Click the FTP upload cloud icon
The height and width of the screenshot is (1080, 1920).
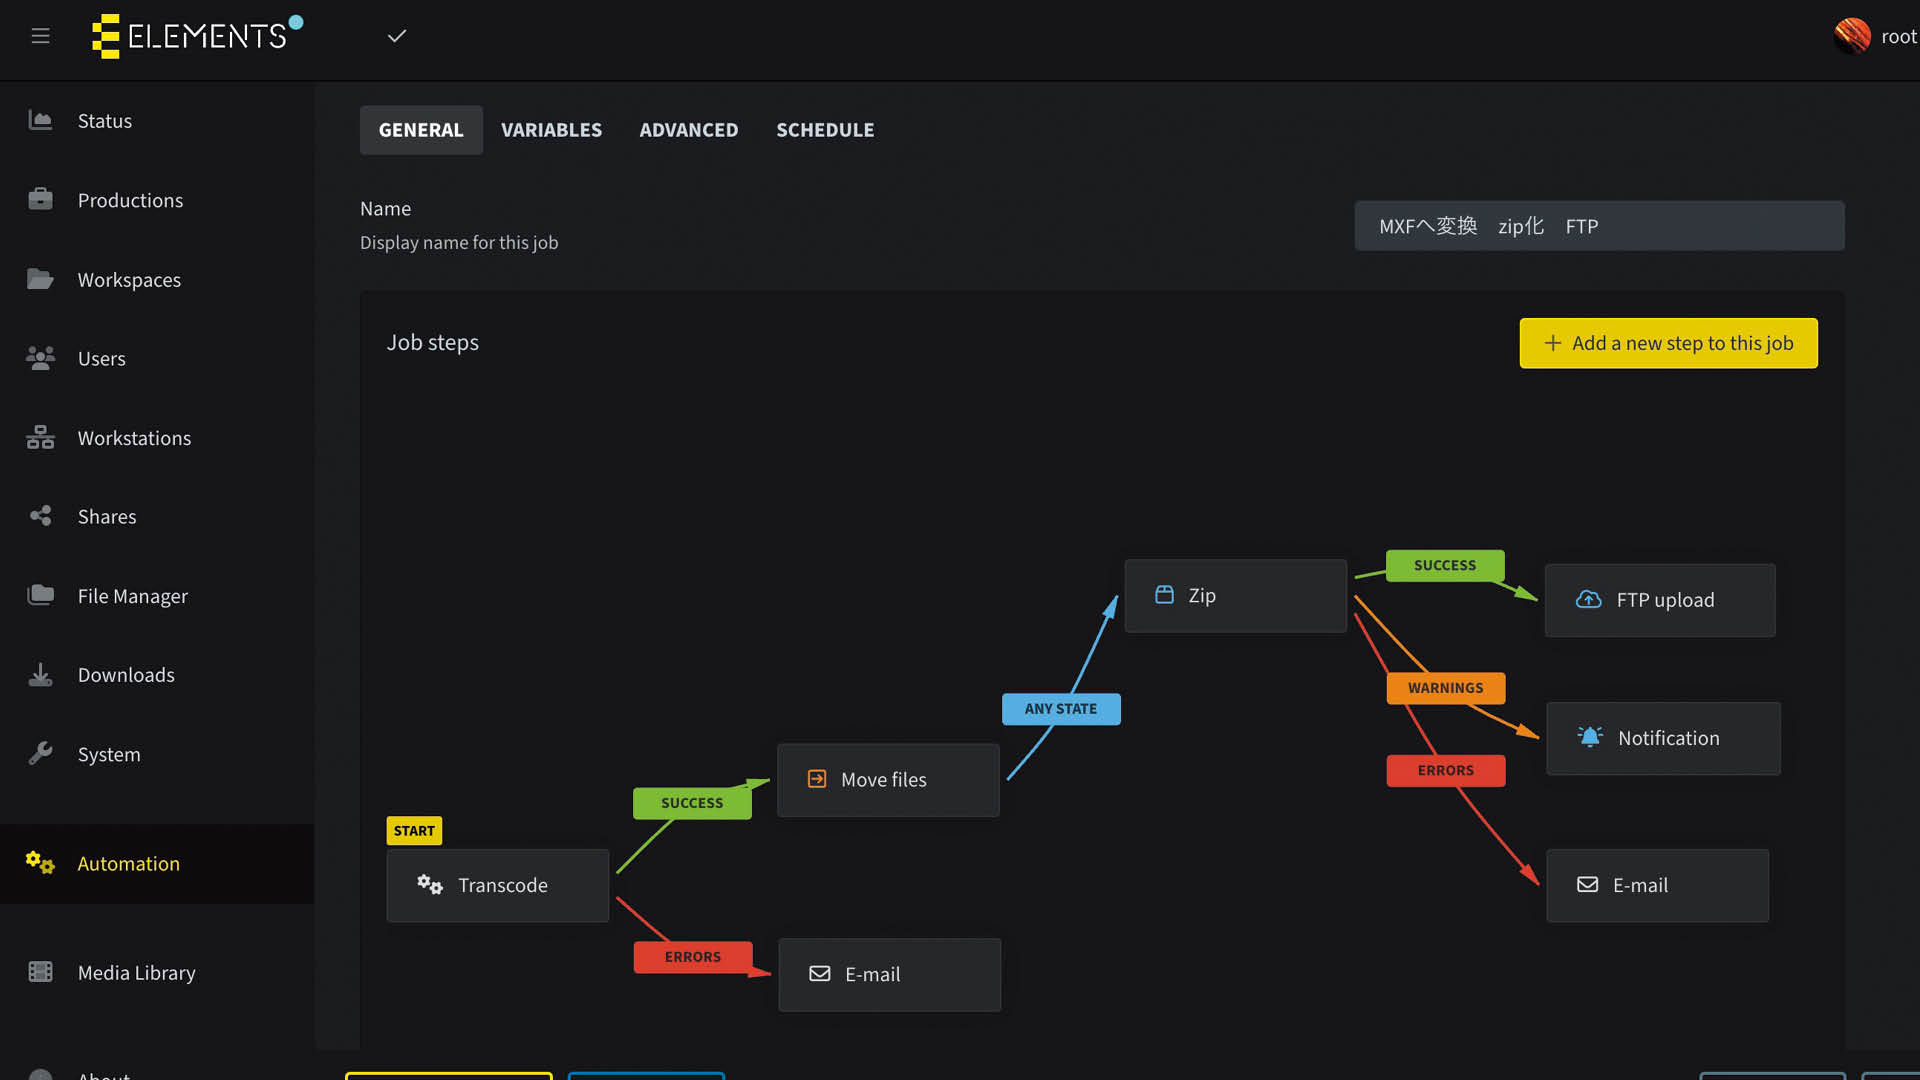[x=1588, y=600]
